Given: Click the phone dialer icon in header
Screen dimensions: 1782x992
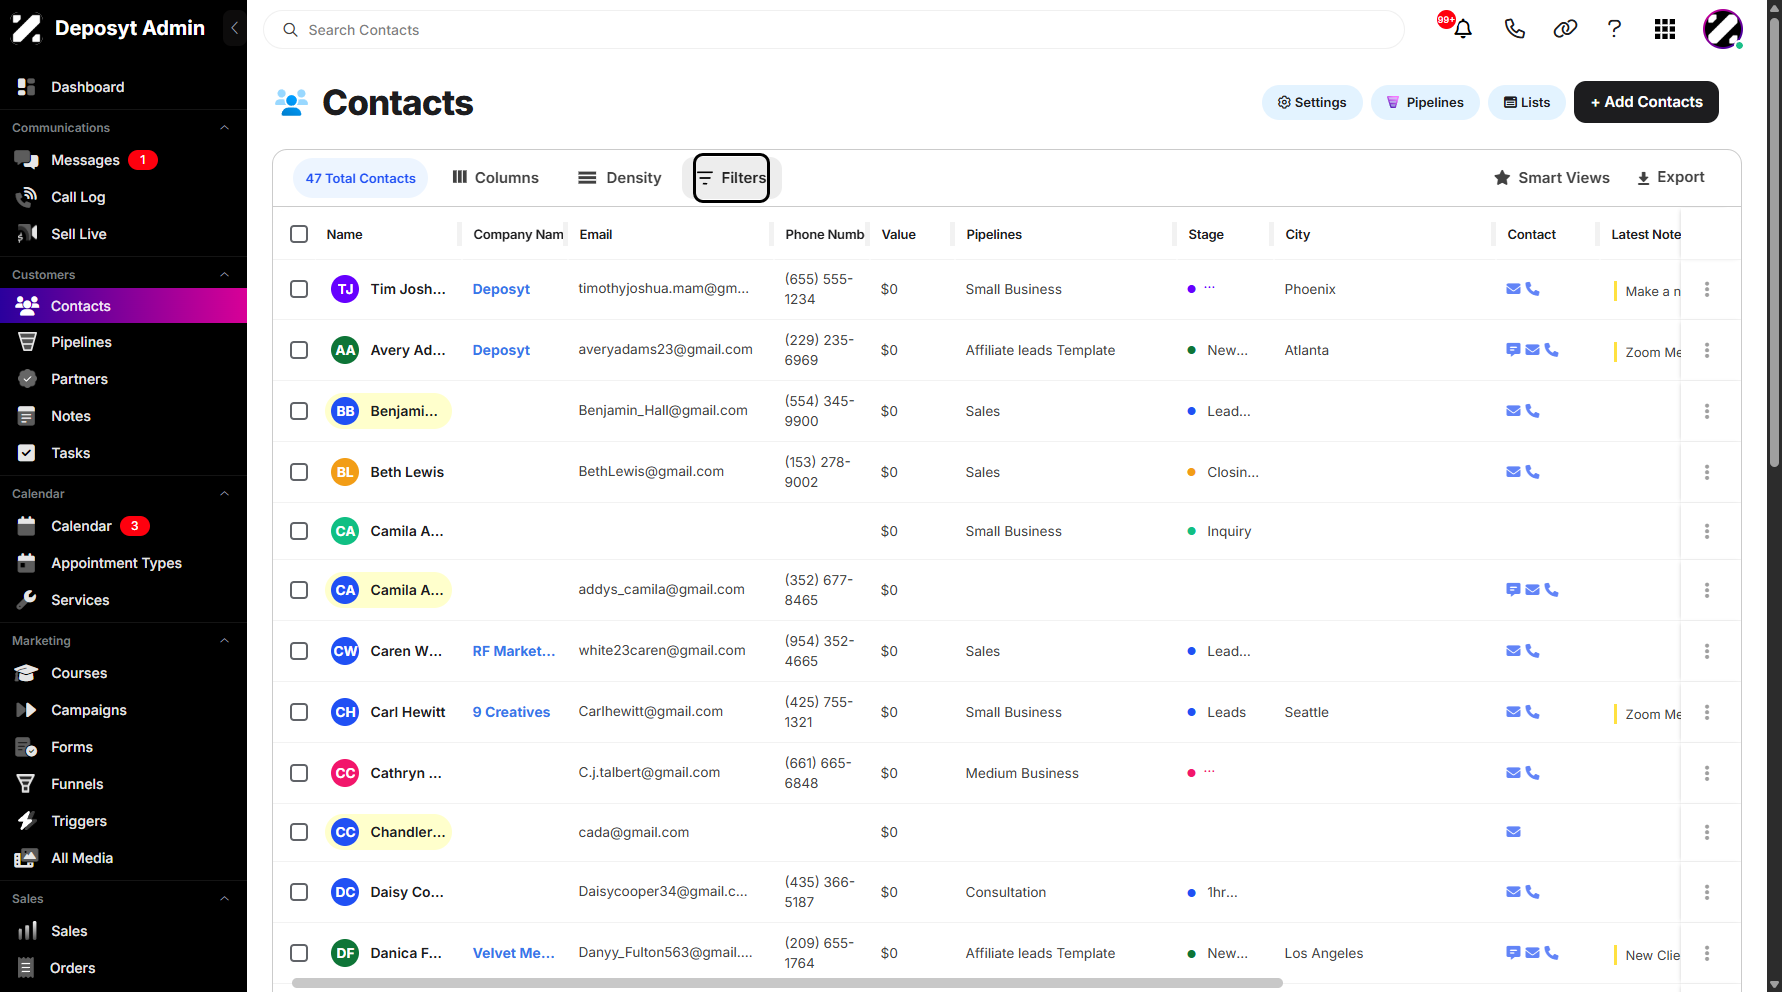Looking at the screenshot, I should tap(1514, 29).
